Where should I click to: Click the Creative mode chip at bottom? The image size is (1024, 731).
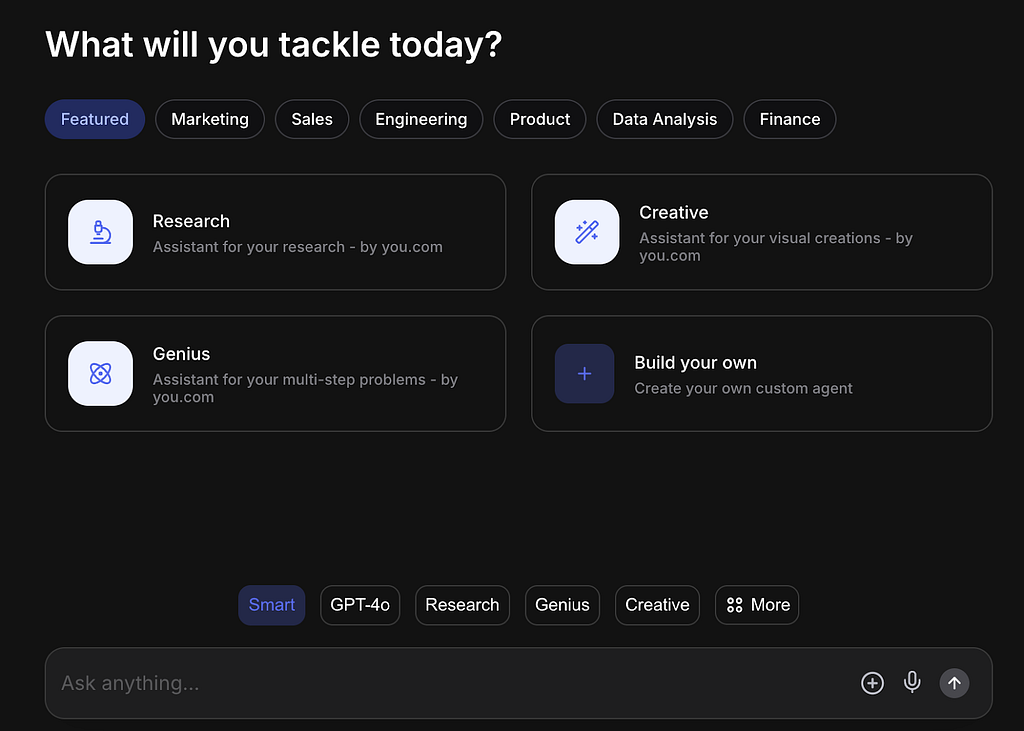657,605
